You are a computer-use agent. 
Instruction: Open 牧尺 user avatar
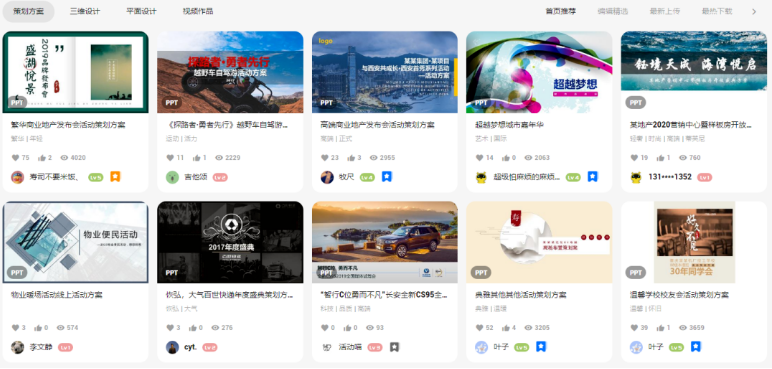click(x=327, y=177)
